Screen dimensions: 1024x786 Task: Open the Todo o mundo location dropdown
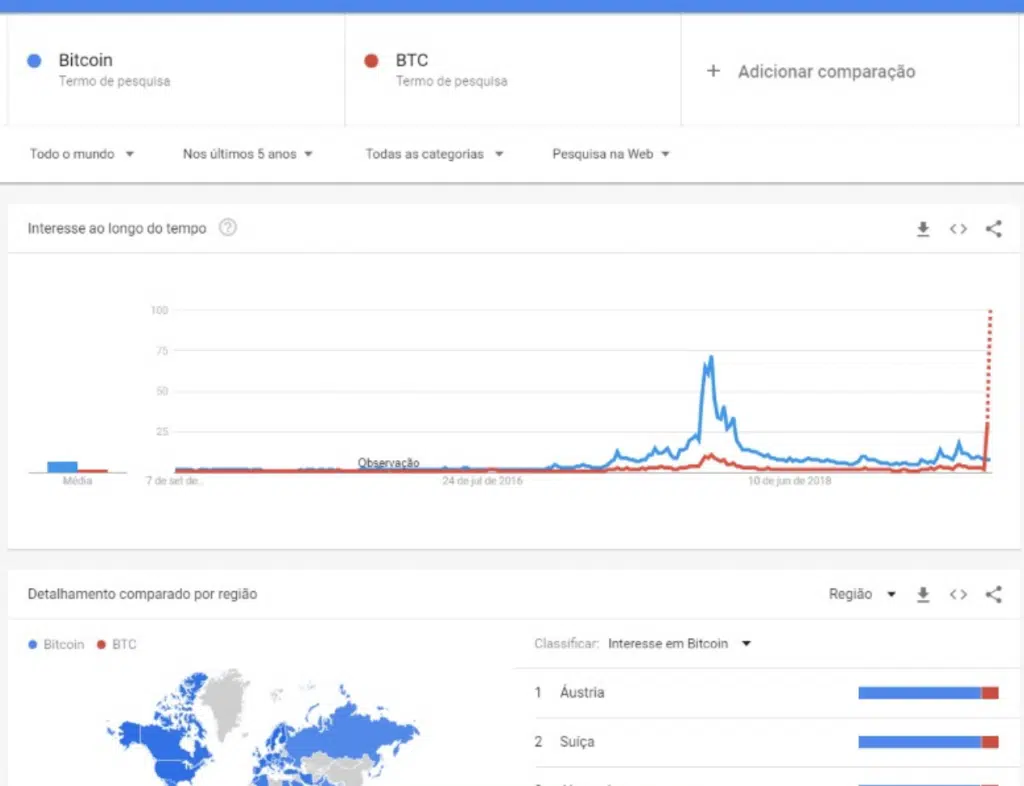pos(82,154)
